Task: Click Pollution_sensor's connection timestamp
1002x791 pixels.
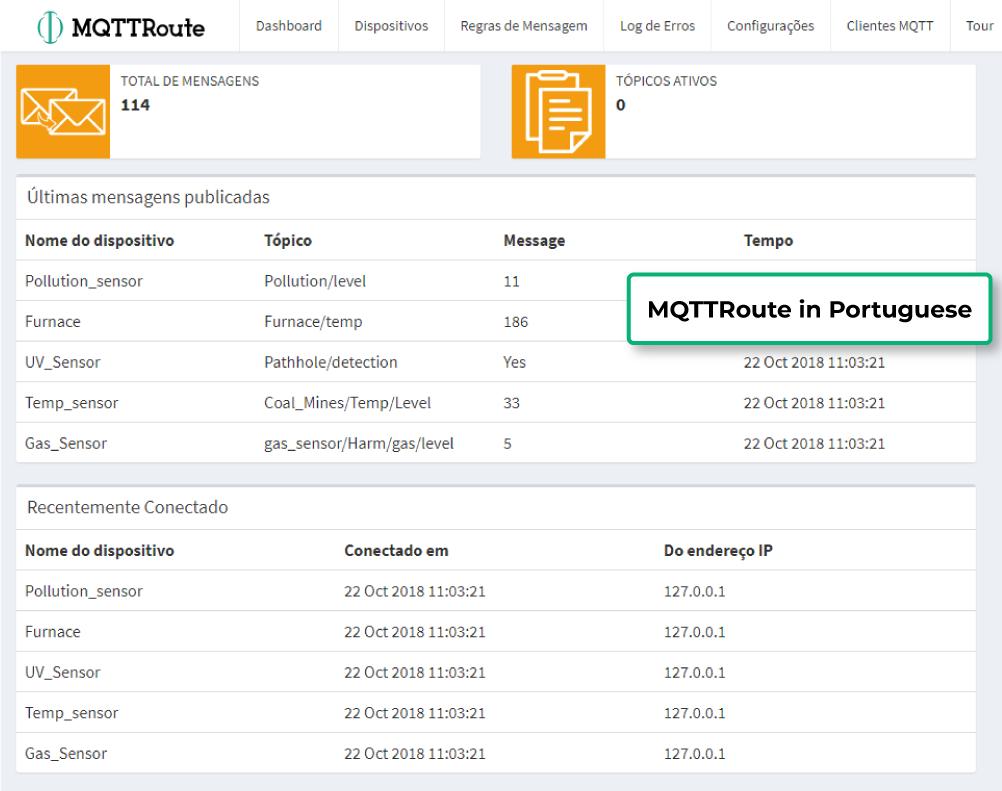Action: click(x=415, y=591)
